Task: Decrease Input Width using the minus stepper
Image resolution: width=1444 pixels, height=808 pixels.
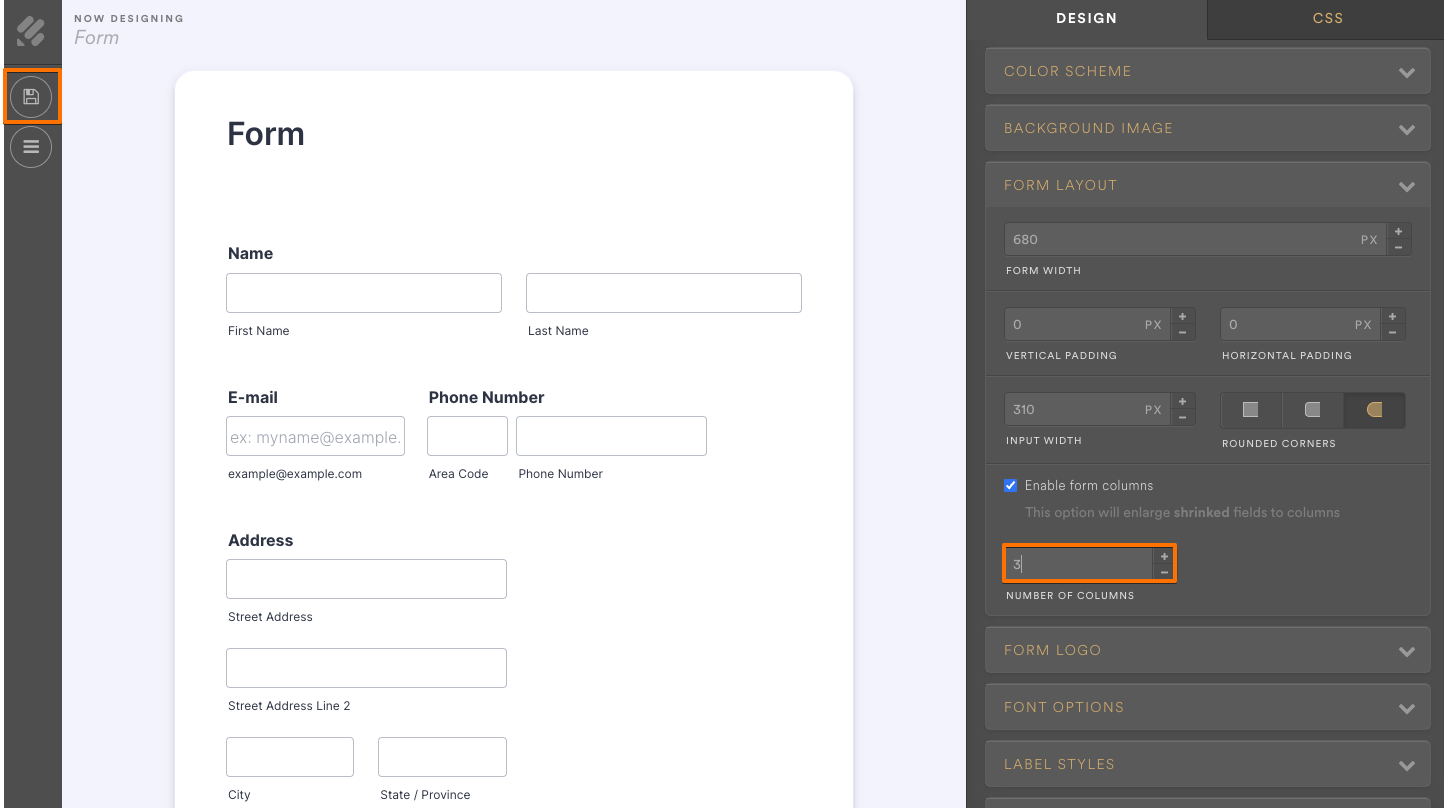Action: click(1182, 416)
